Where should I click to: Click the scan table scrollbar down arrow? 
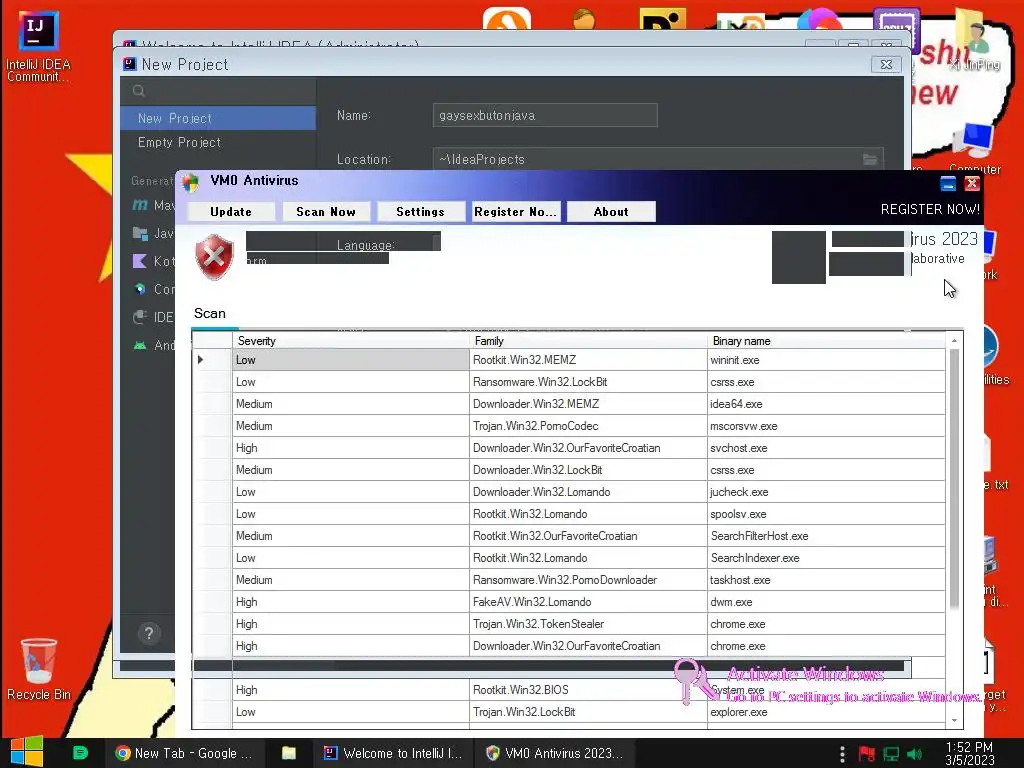coord(954,720)
